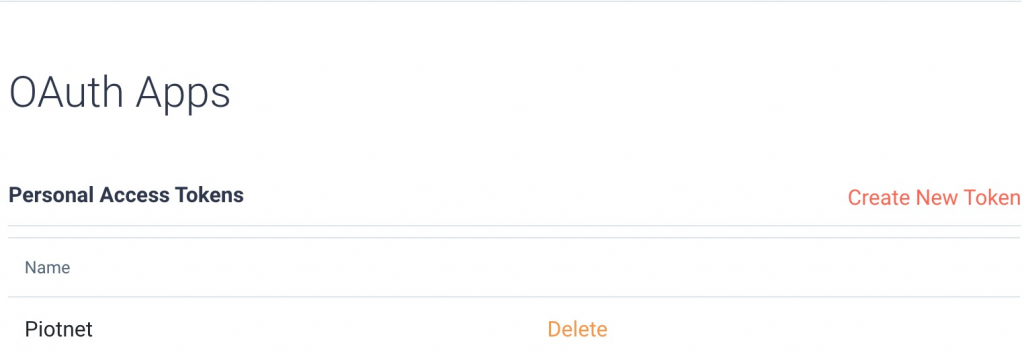Sort tokens by the Name header
Screen dimensions: 1024x364
point(48,267)
